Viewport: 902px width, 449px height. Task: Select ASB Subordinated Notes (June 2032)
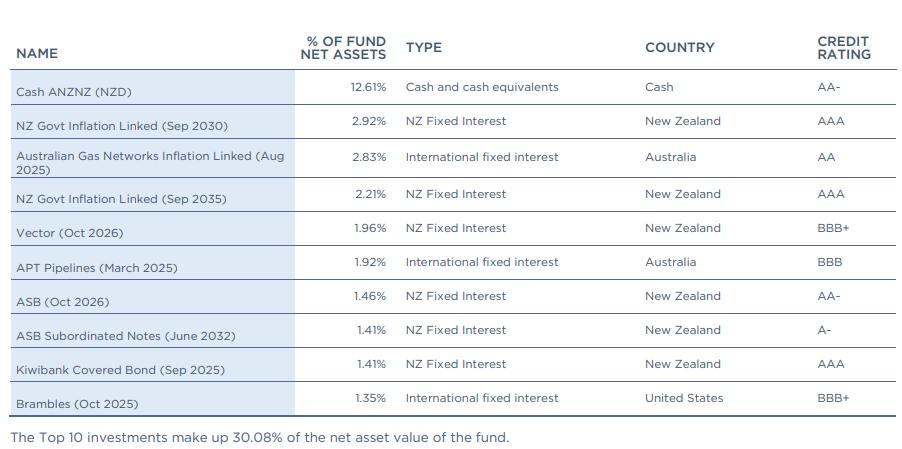click(x=126, y=336)
